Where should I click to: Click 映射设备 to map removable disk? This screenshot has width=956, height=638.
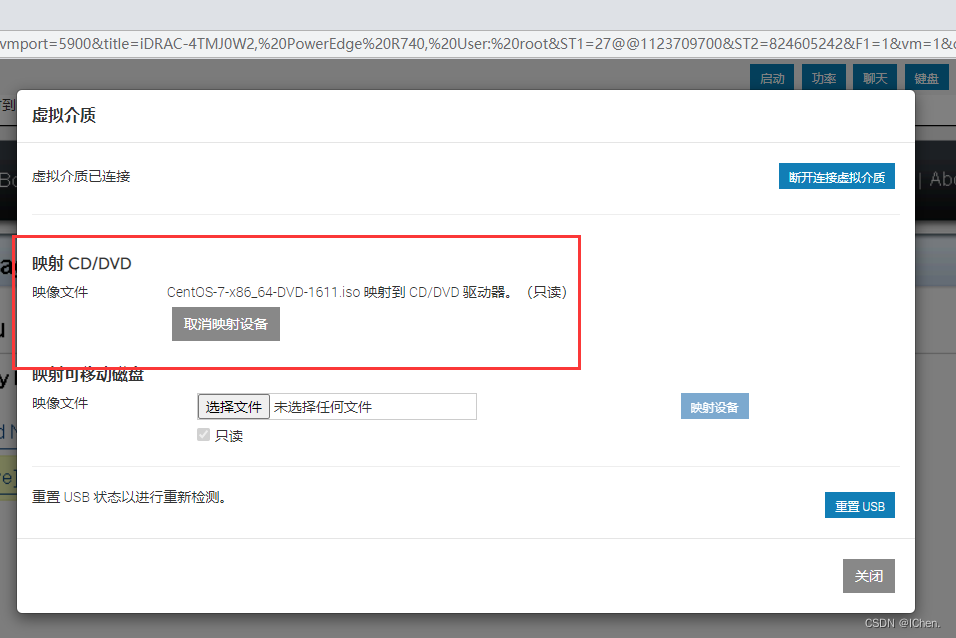(x=714, y=405)
